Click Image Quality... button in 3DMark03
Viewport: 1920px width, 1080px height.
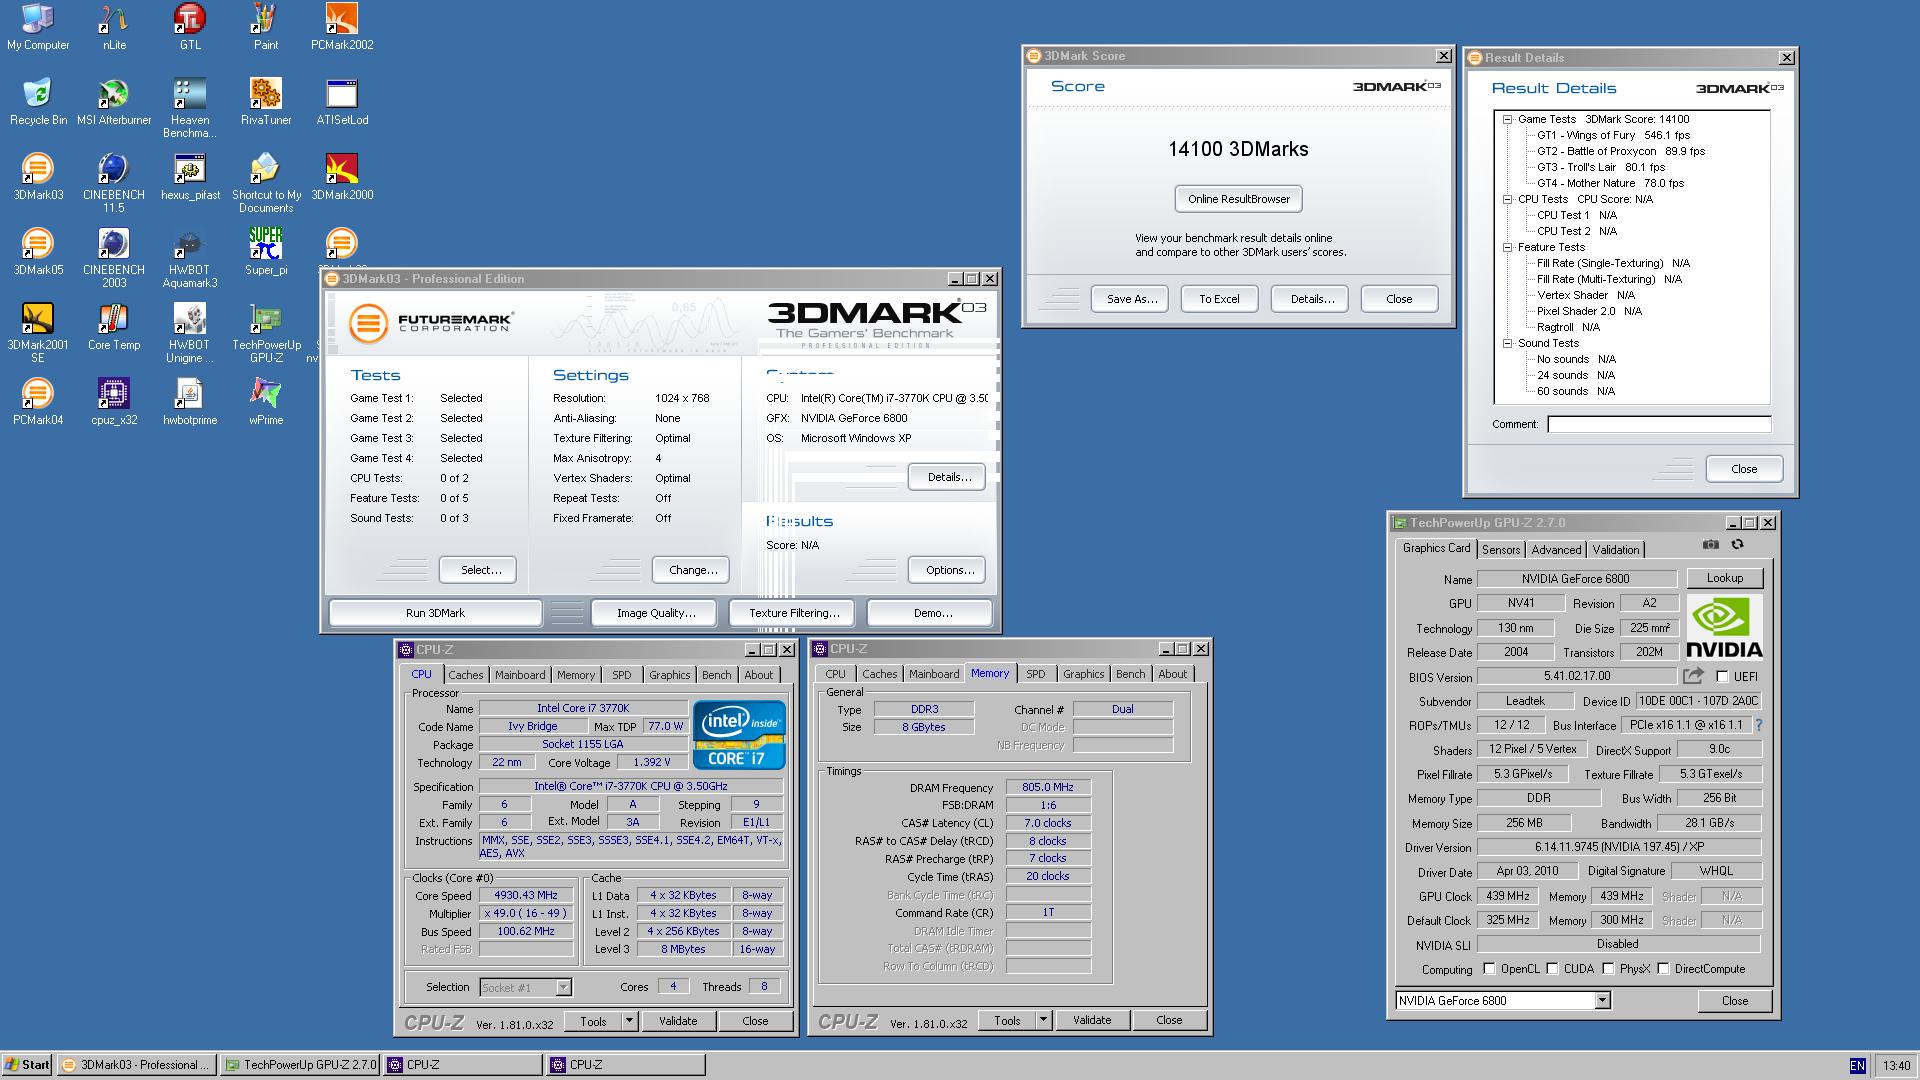point(656,613)
